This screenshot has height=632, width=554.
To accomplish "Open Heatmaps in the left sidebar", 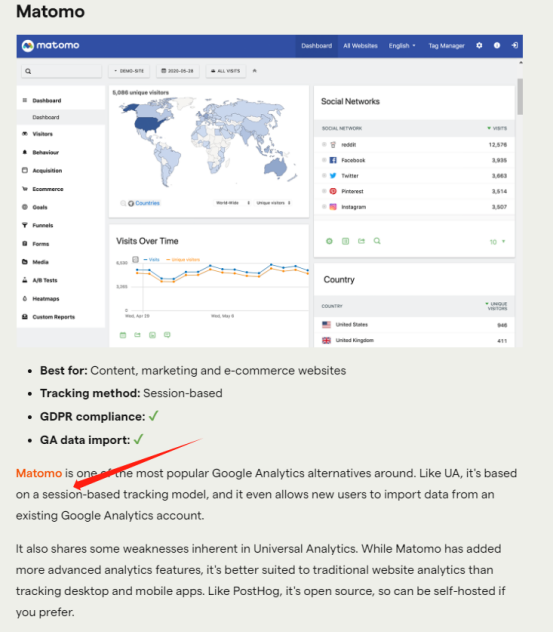I will (x=46, y=299).
